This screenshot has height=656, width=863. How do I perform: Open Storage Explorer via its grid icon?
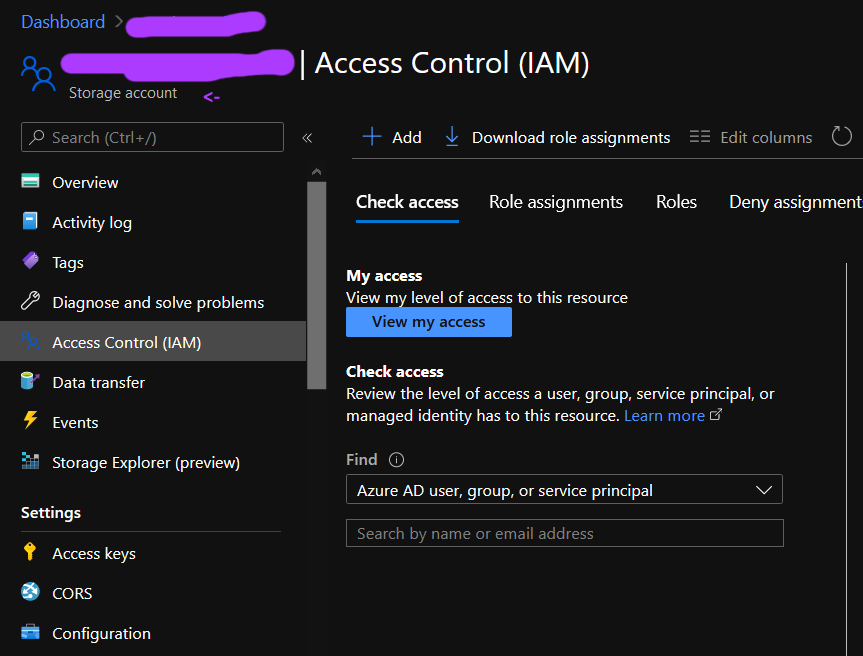(30, 461)
